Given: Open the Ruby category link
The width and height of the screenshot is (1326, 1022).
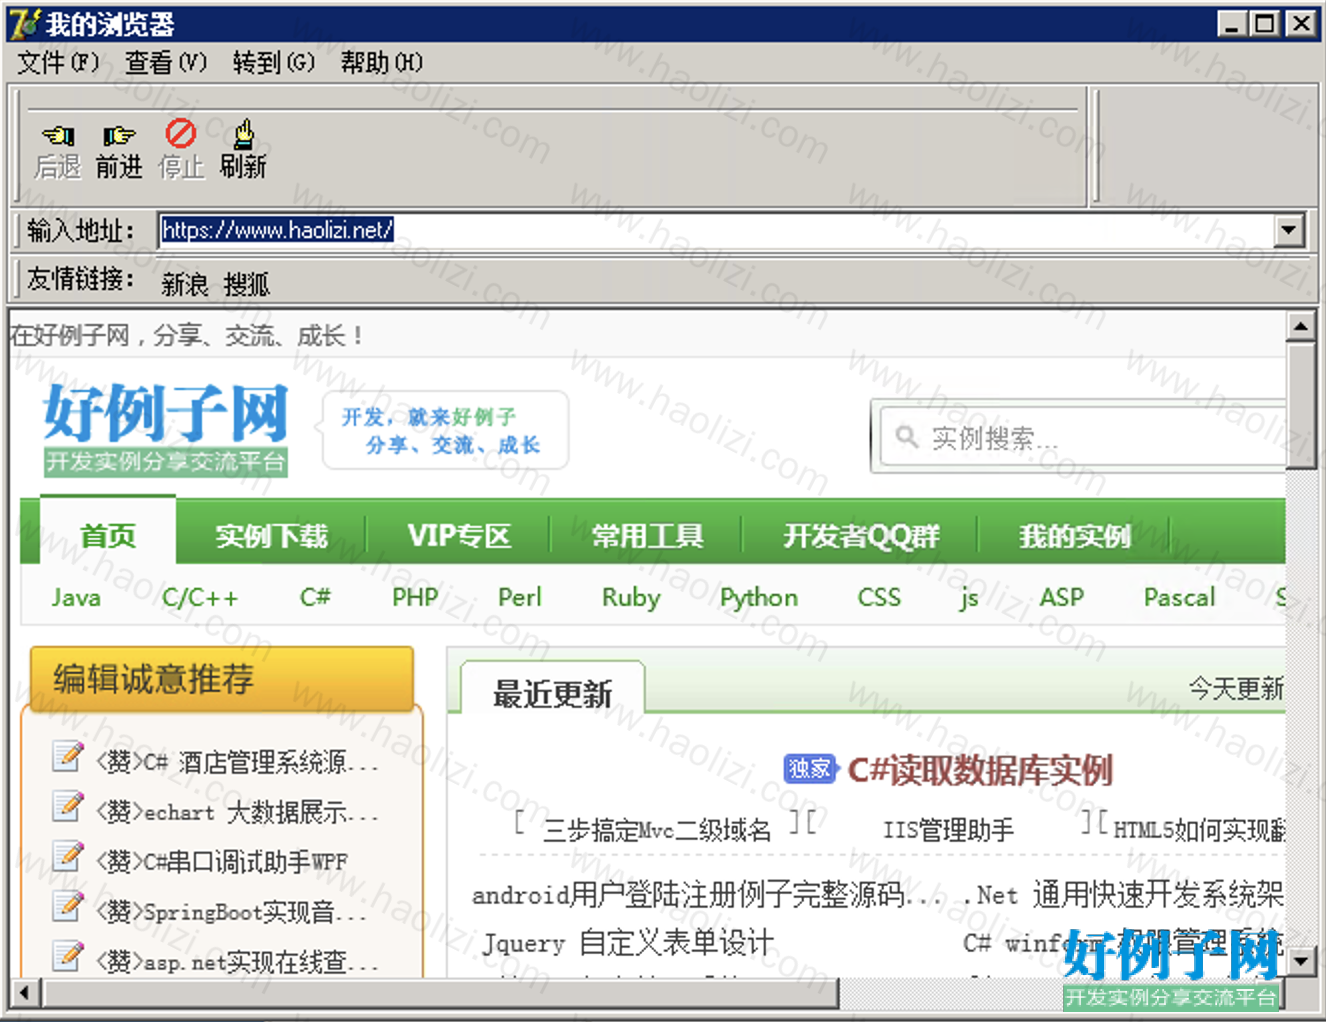Looking at the screenshot, I should 631,598.
